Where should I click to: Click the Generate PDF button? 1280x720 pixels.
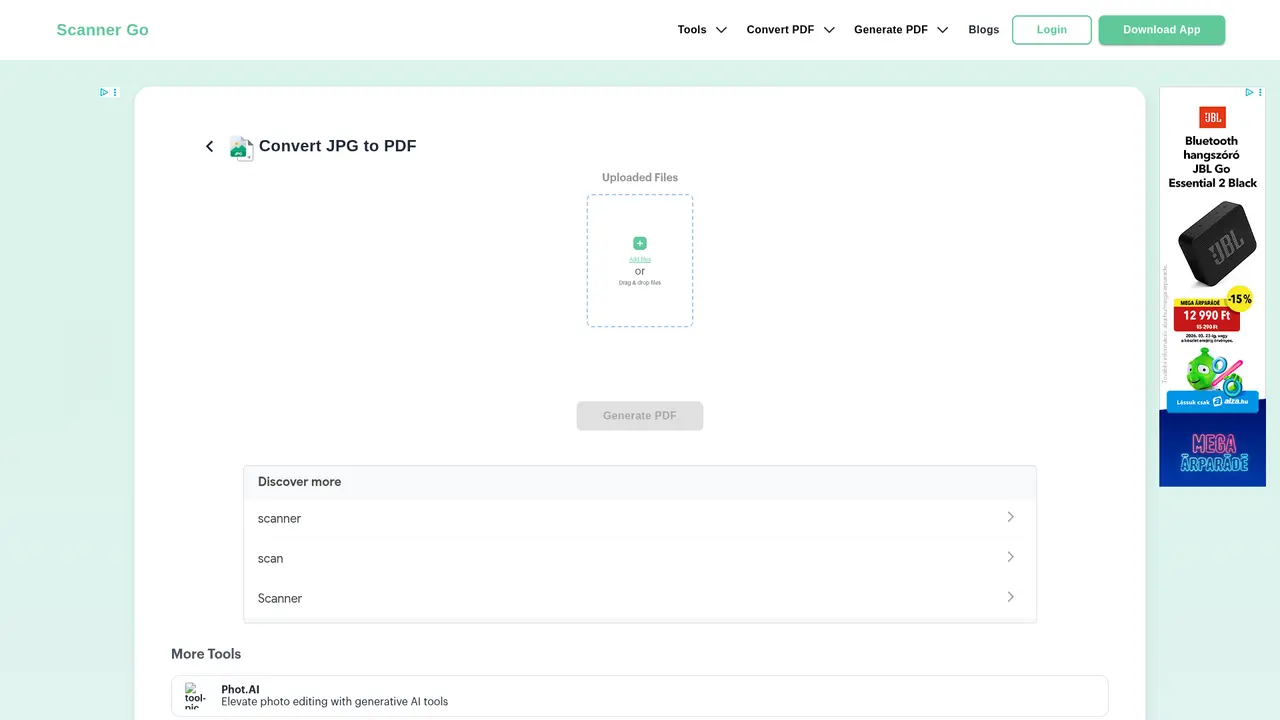pos(640,416)
